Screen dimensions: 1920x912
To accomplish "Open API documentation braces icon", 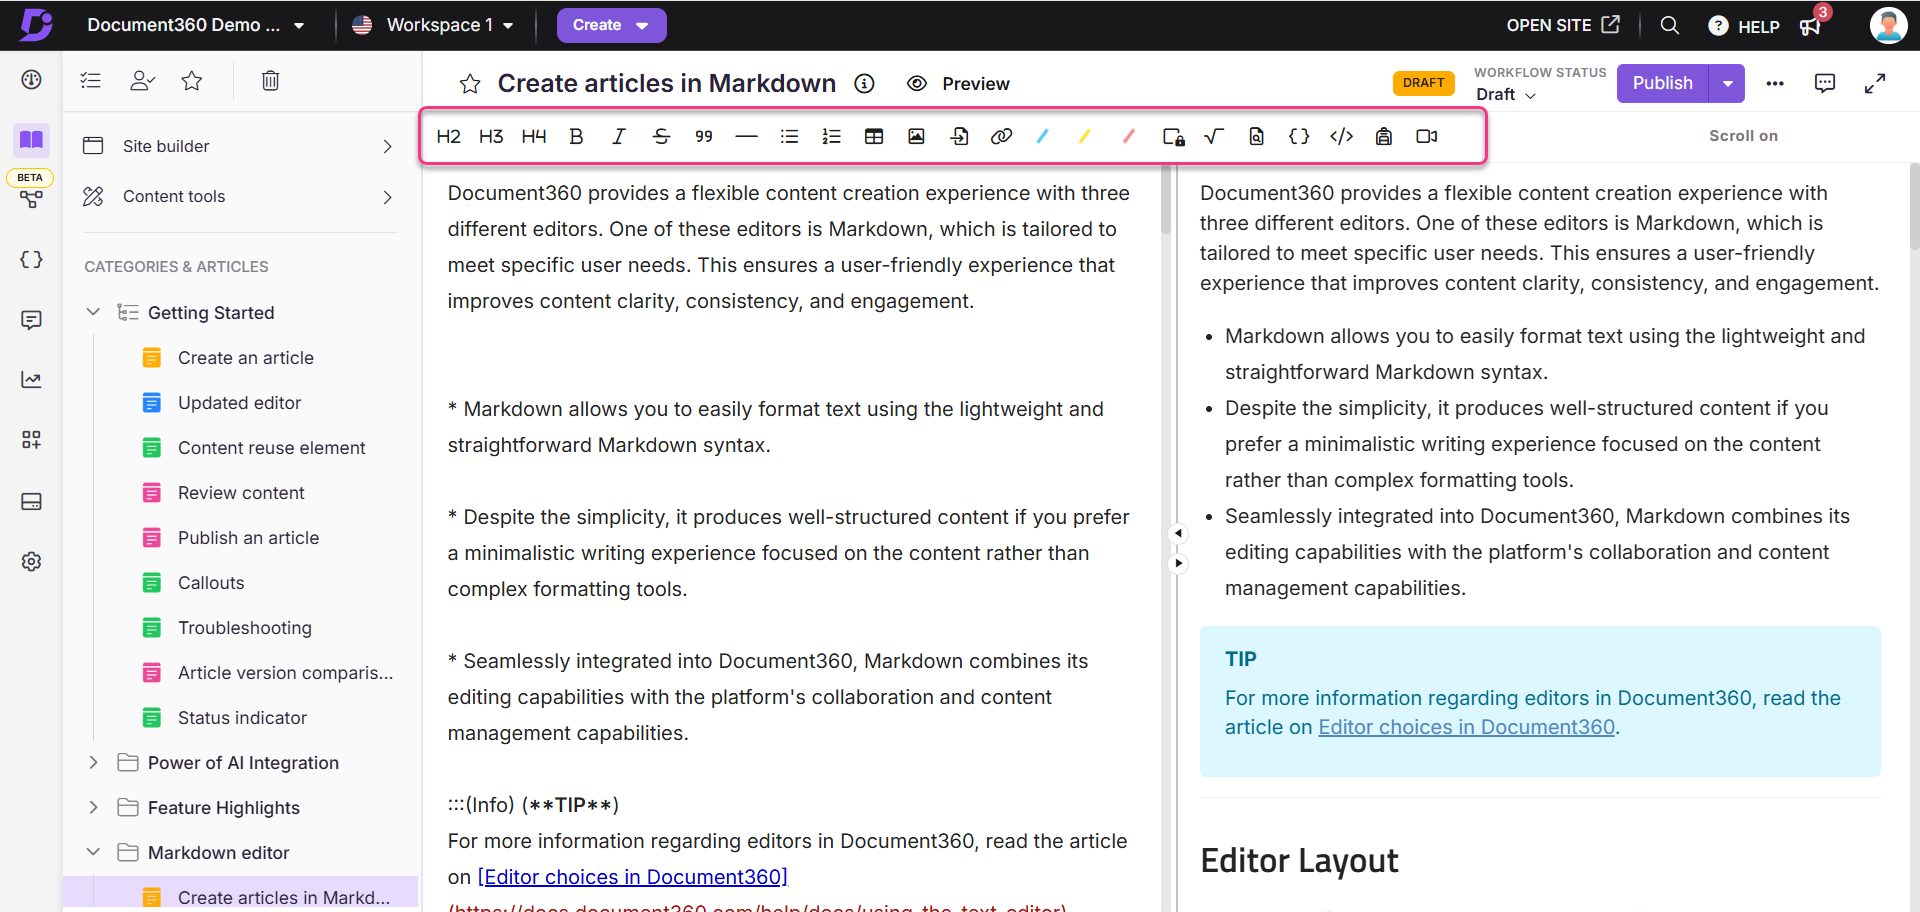I will tap(31, 260).
